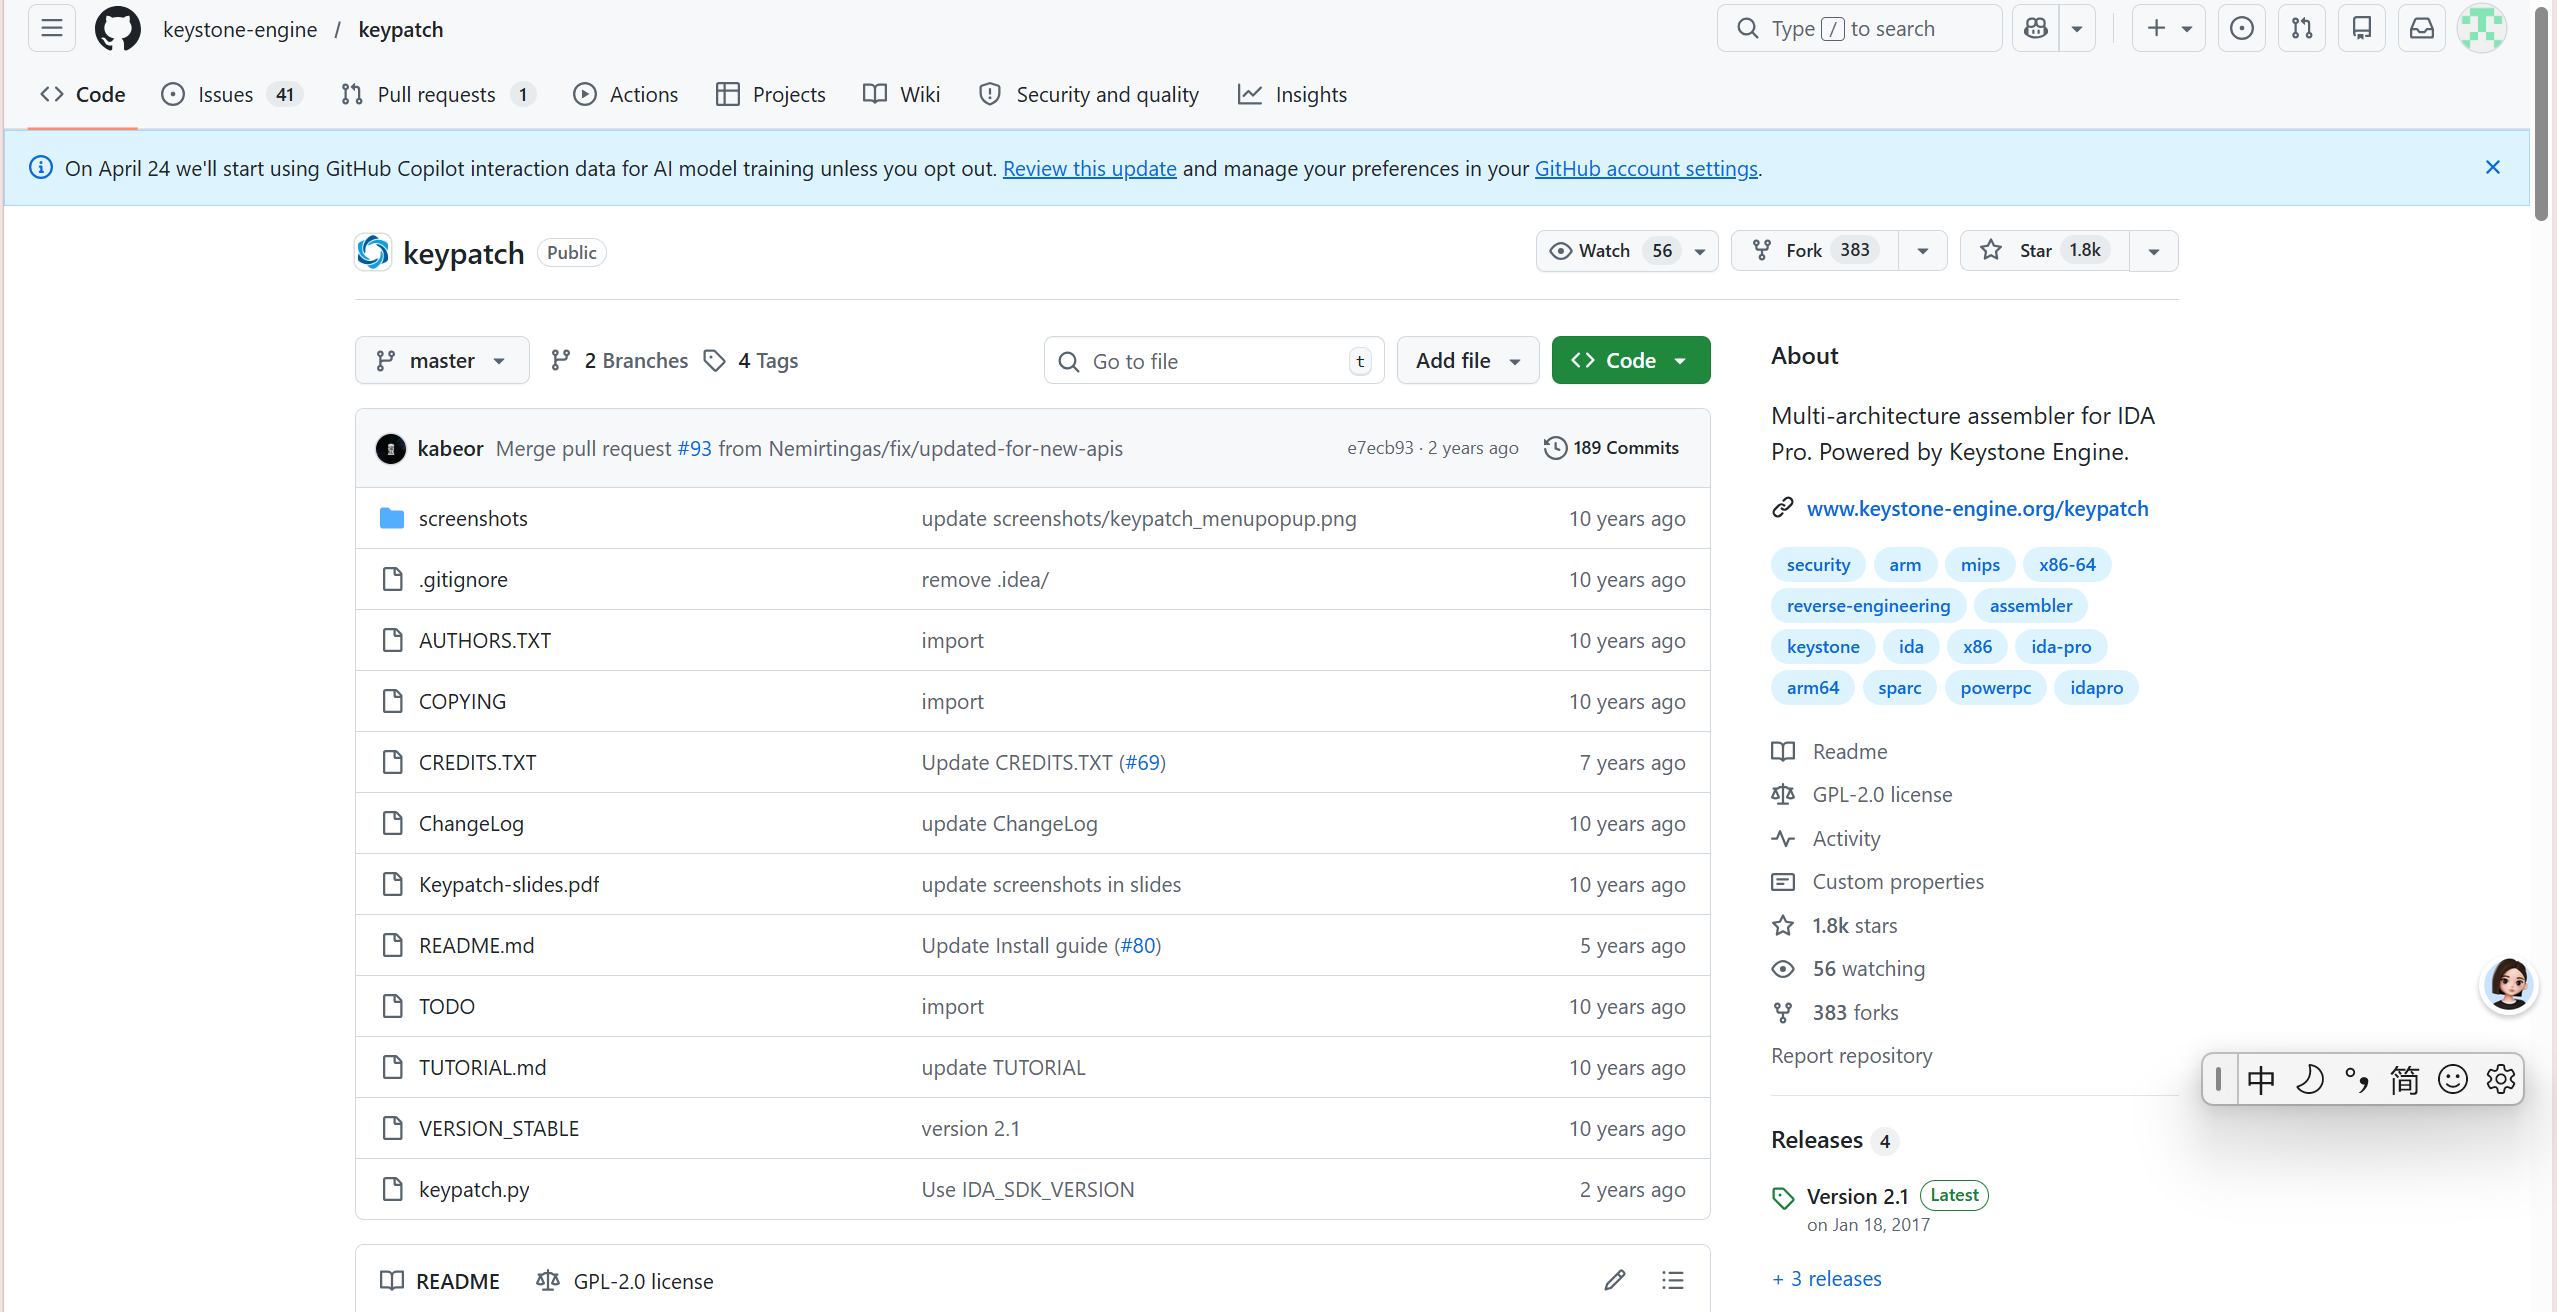Open the README outline list icon
Image resolution: width=2557 pixels, height=1312 pixels.
(1672, 1280)
